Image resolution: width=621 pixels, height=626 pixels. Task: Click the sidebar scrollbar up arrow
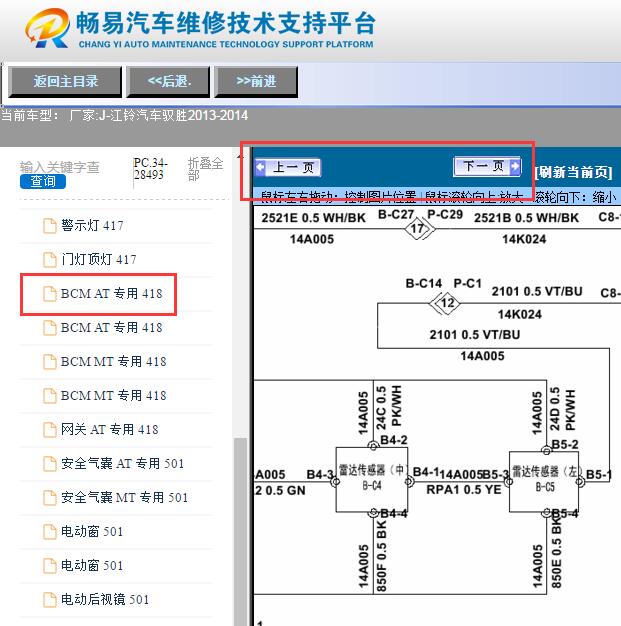[240, 156]
